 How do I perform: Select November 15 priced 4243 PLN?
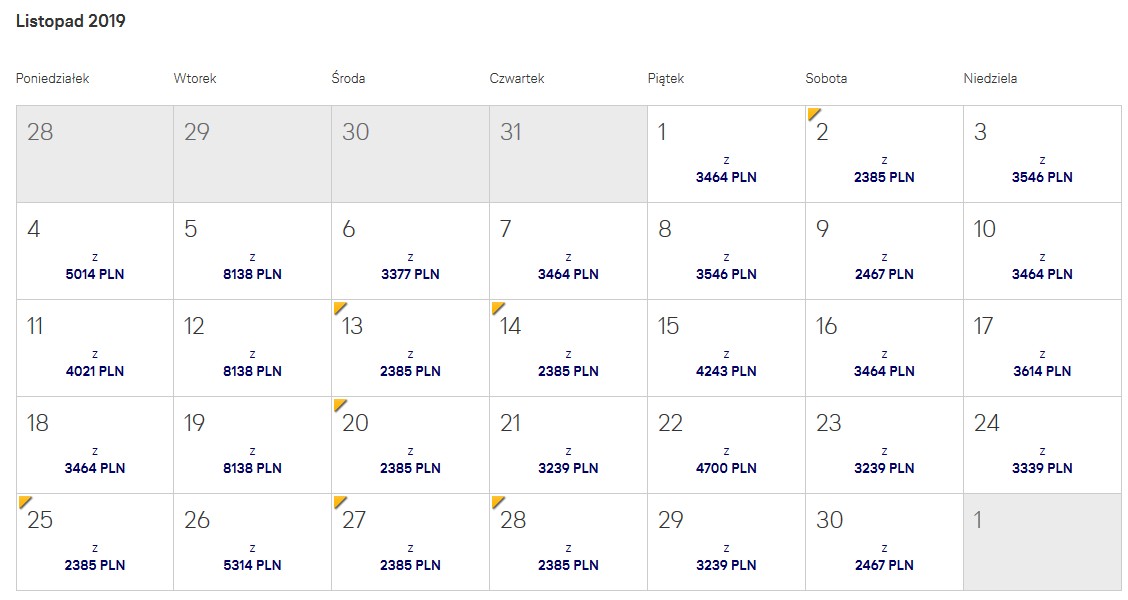pyautogui.click(x=726, y=348)
